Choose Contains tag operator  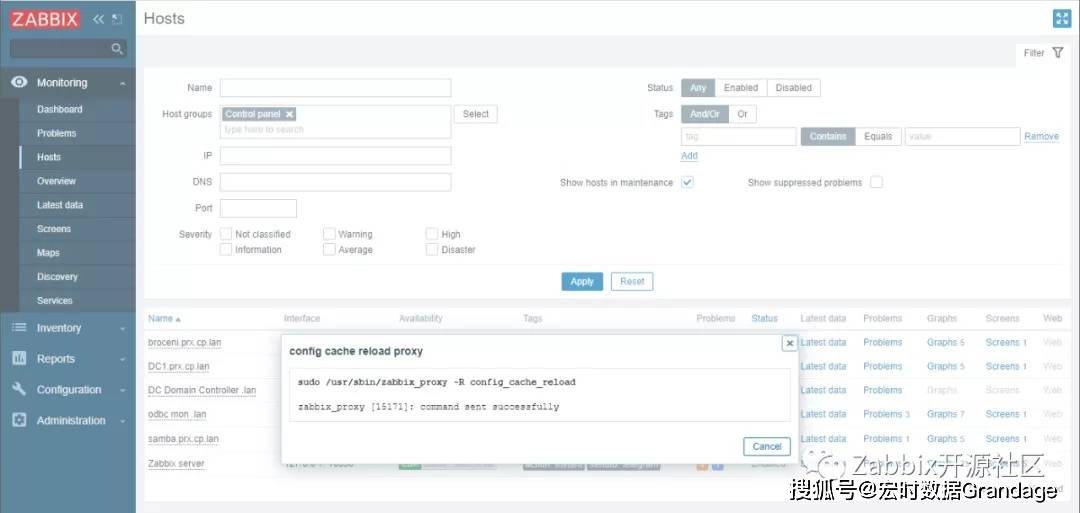[828, 136]
